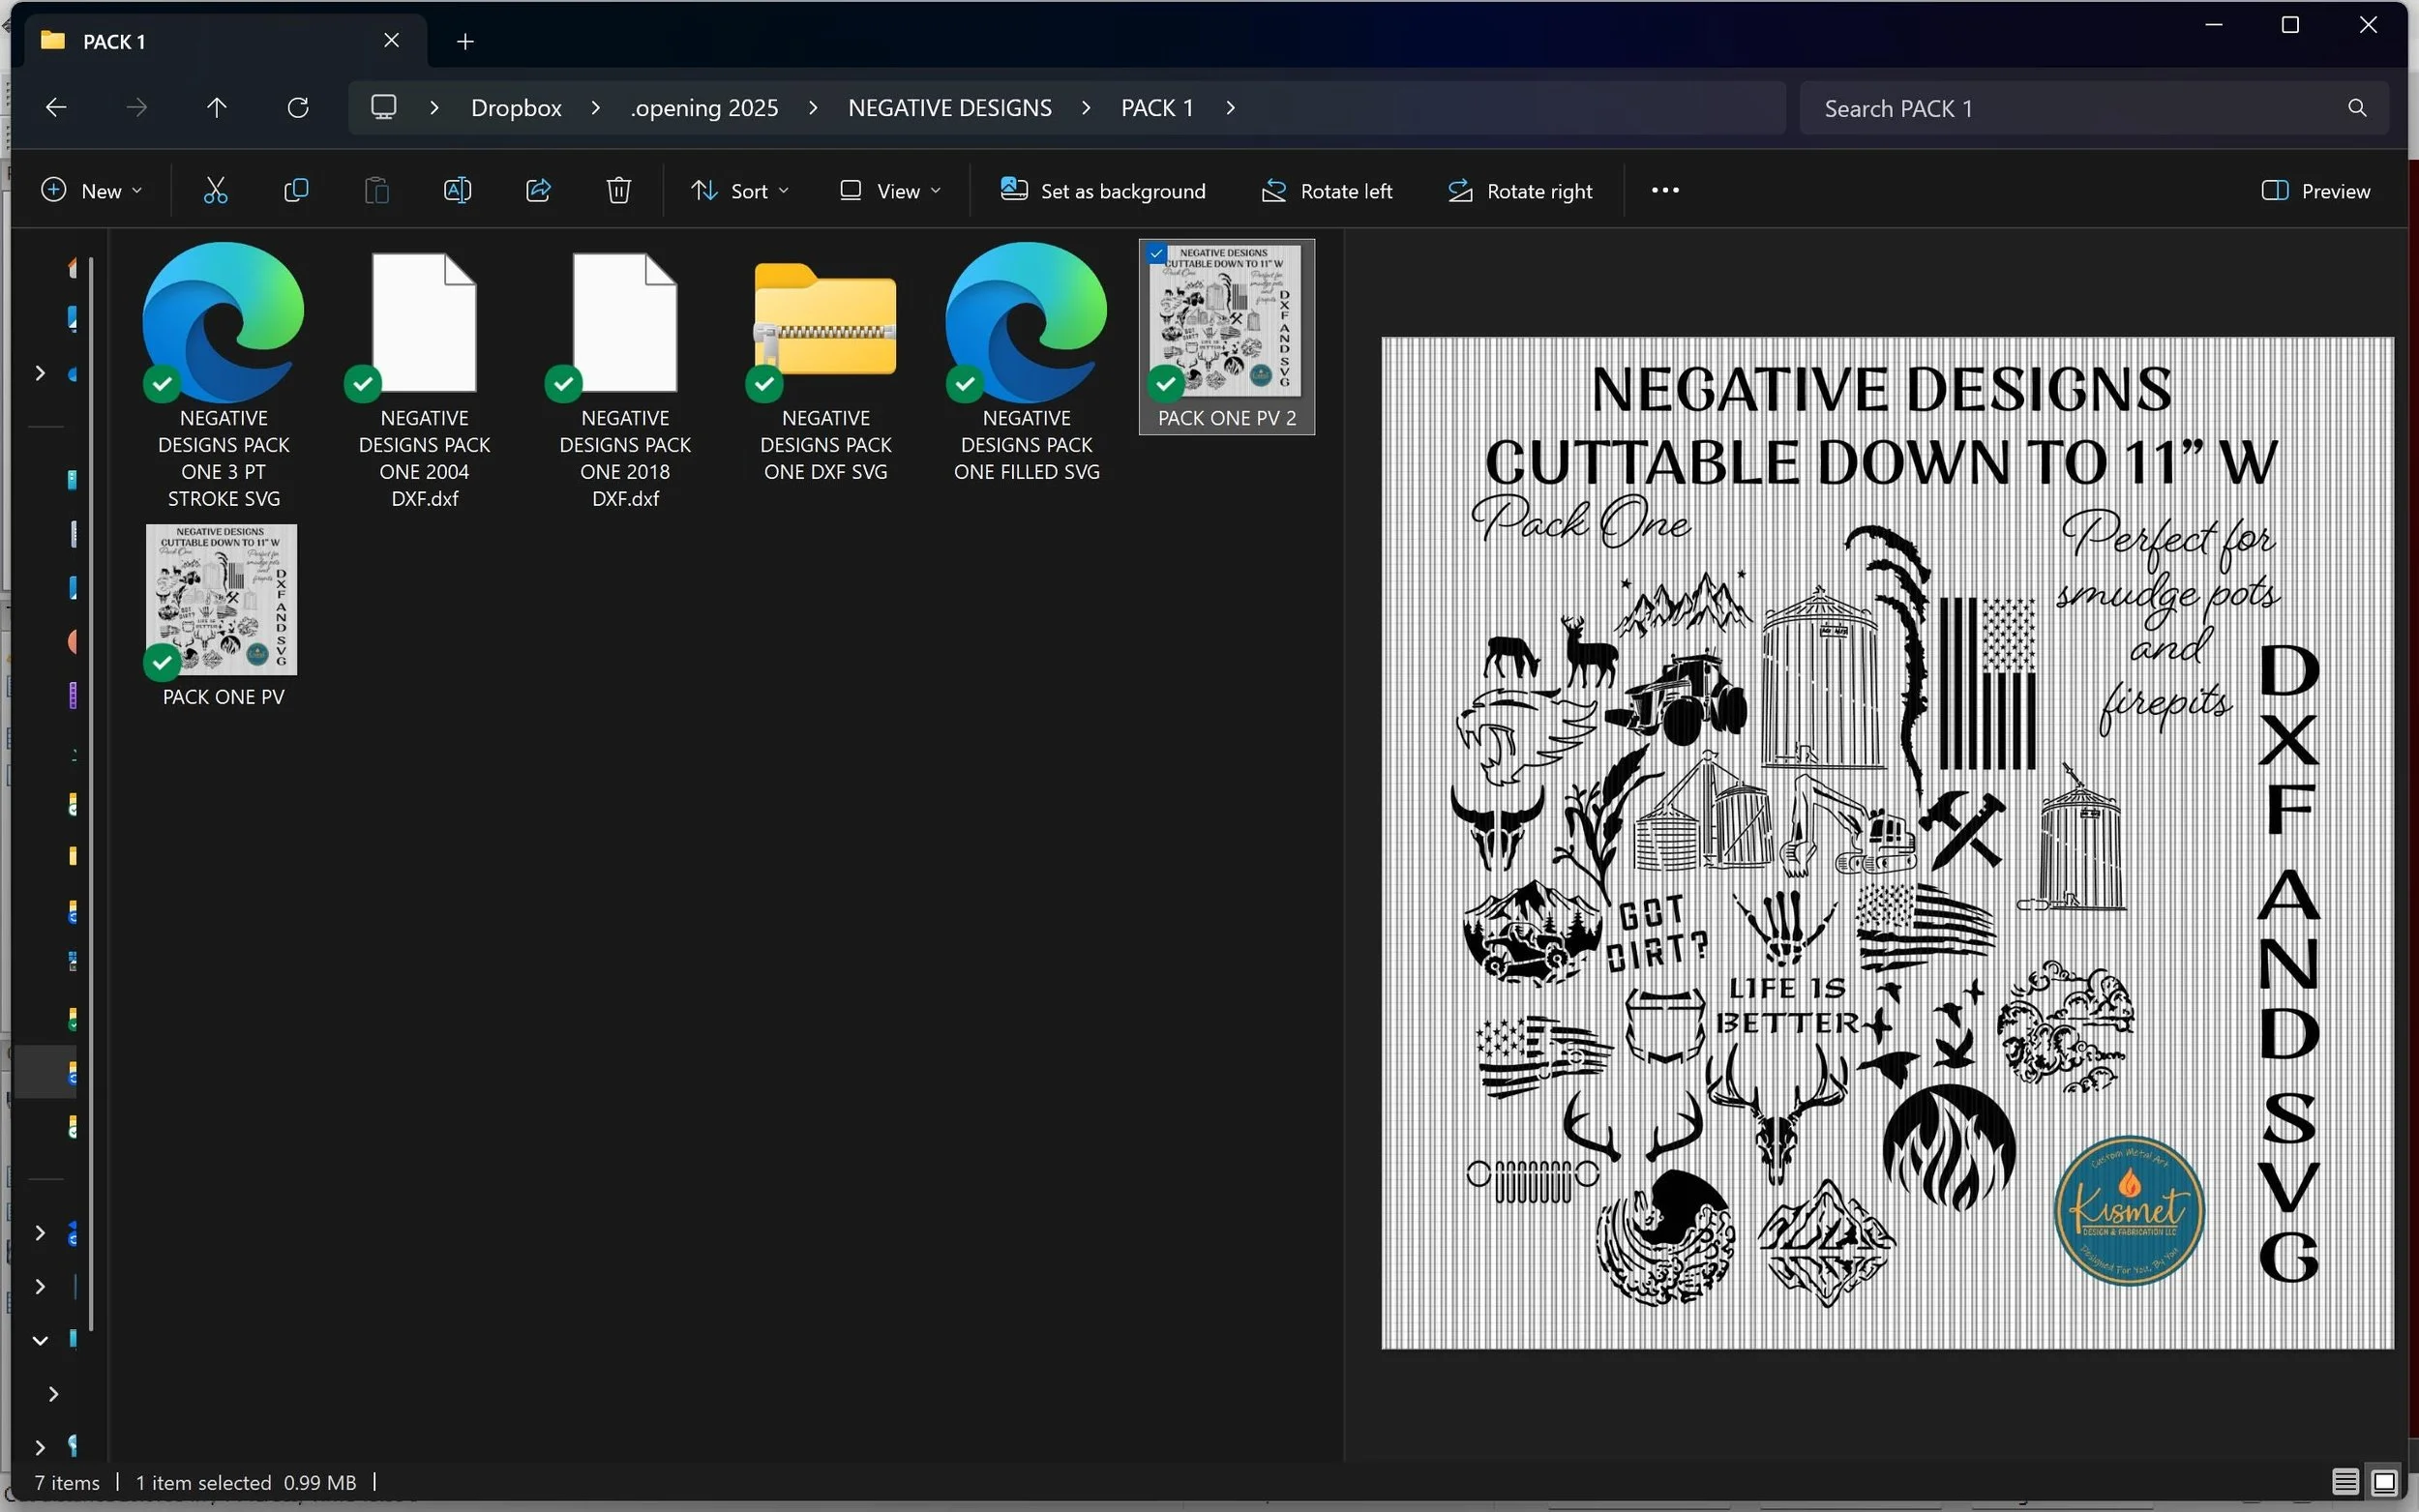Click the Cut scissors icon
The width and height of the screenshot is (2419, 1512).
[216, 191]
